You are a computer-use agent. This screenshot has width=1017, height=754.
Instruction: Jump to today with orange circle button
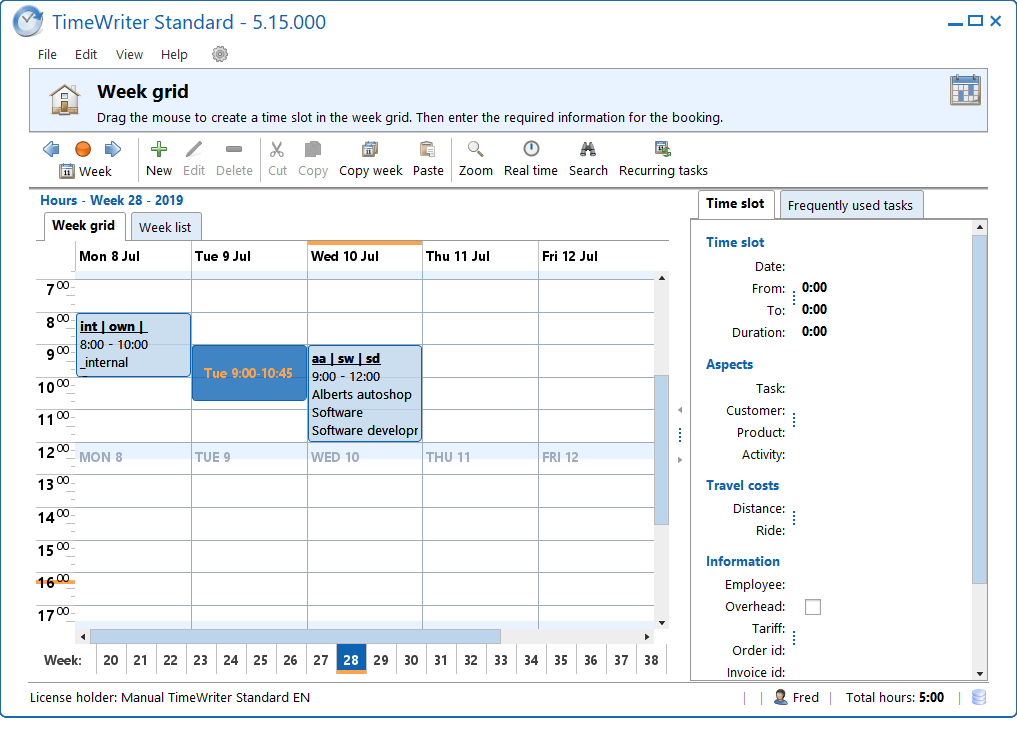tap(83, 149)
